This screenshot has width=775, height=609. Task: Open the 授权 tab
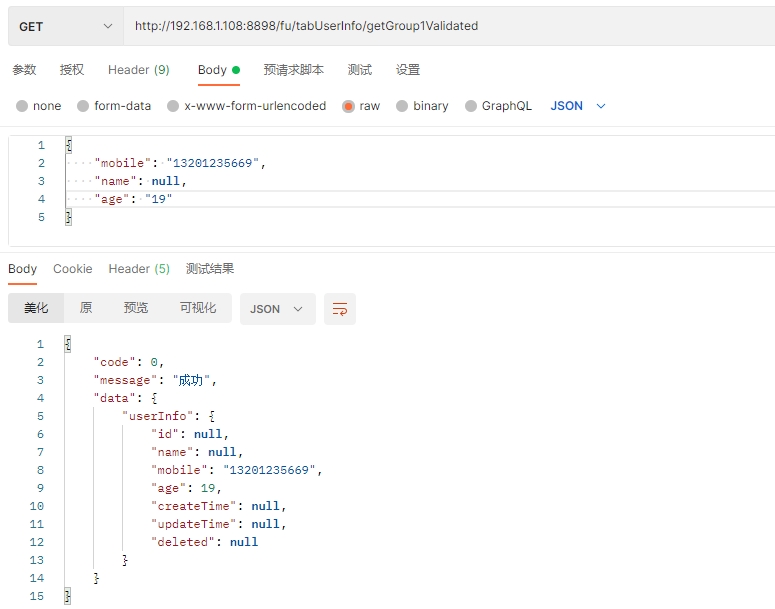click(72, 70)
